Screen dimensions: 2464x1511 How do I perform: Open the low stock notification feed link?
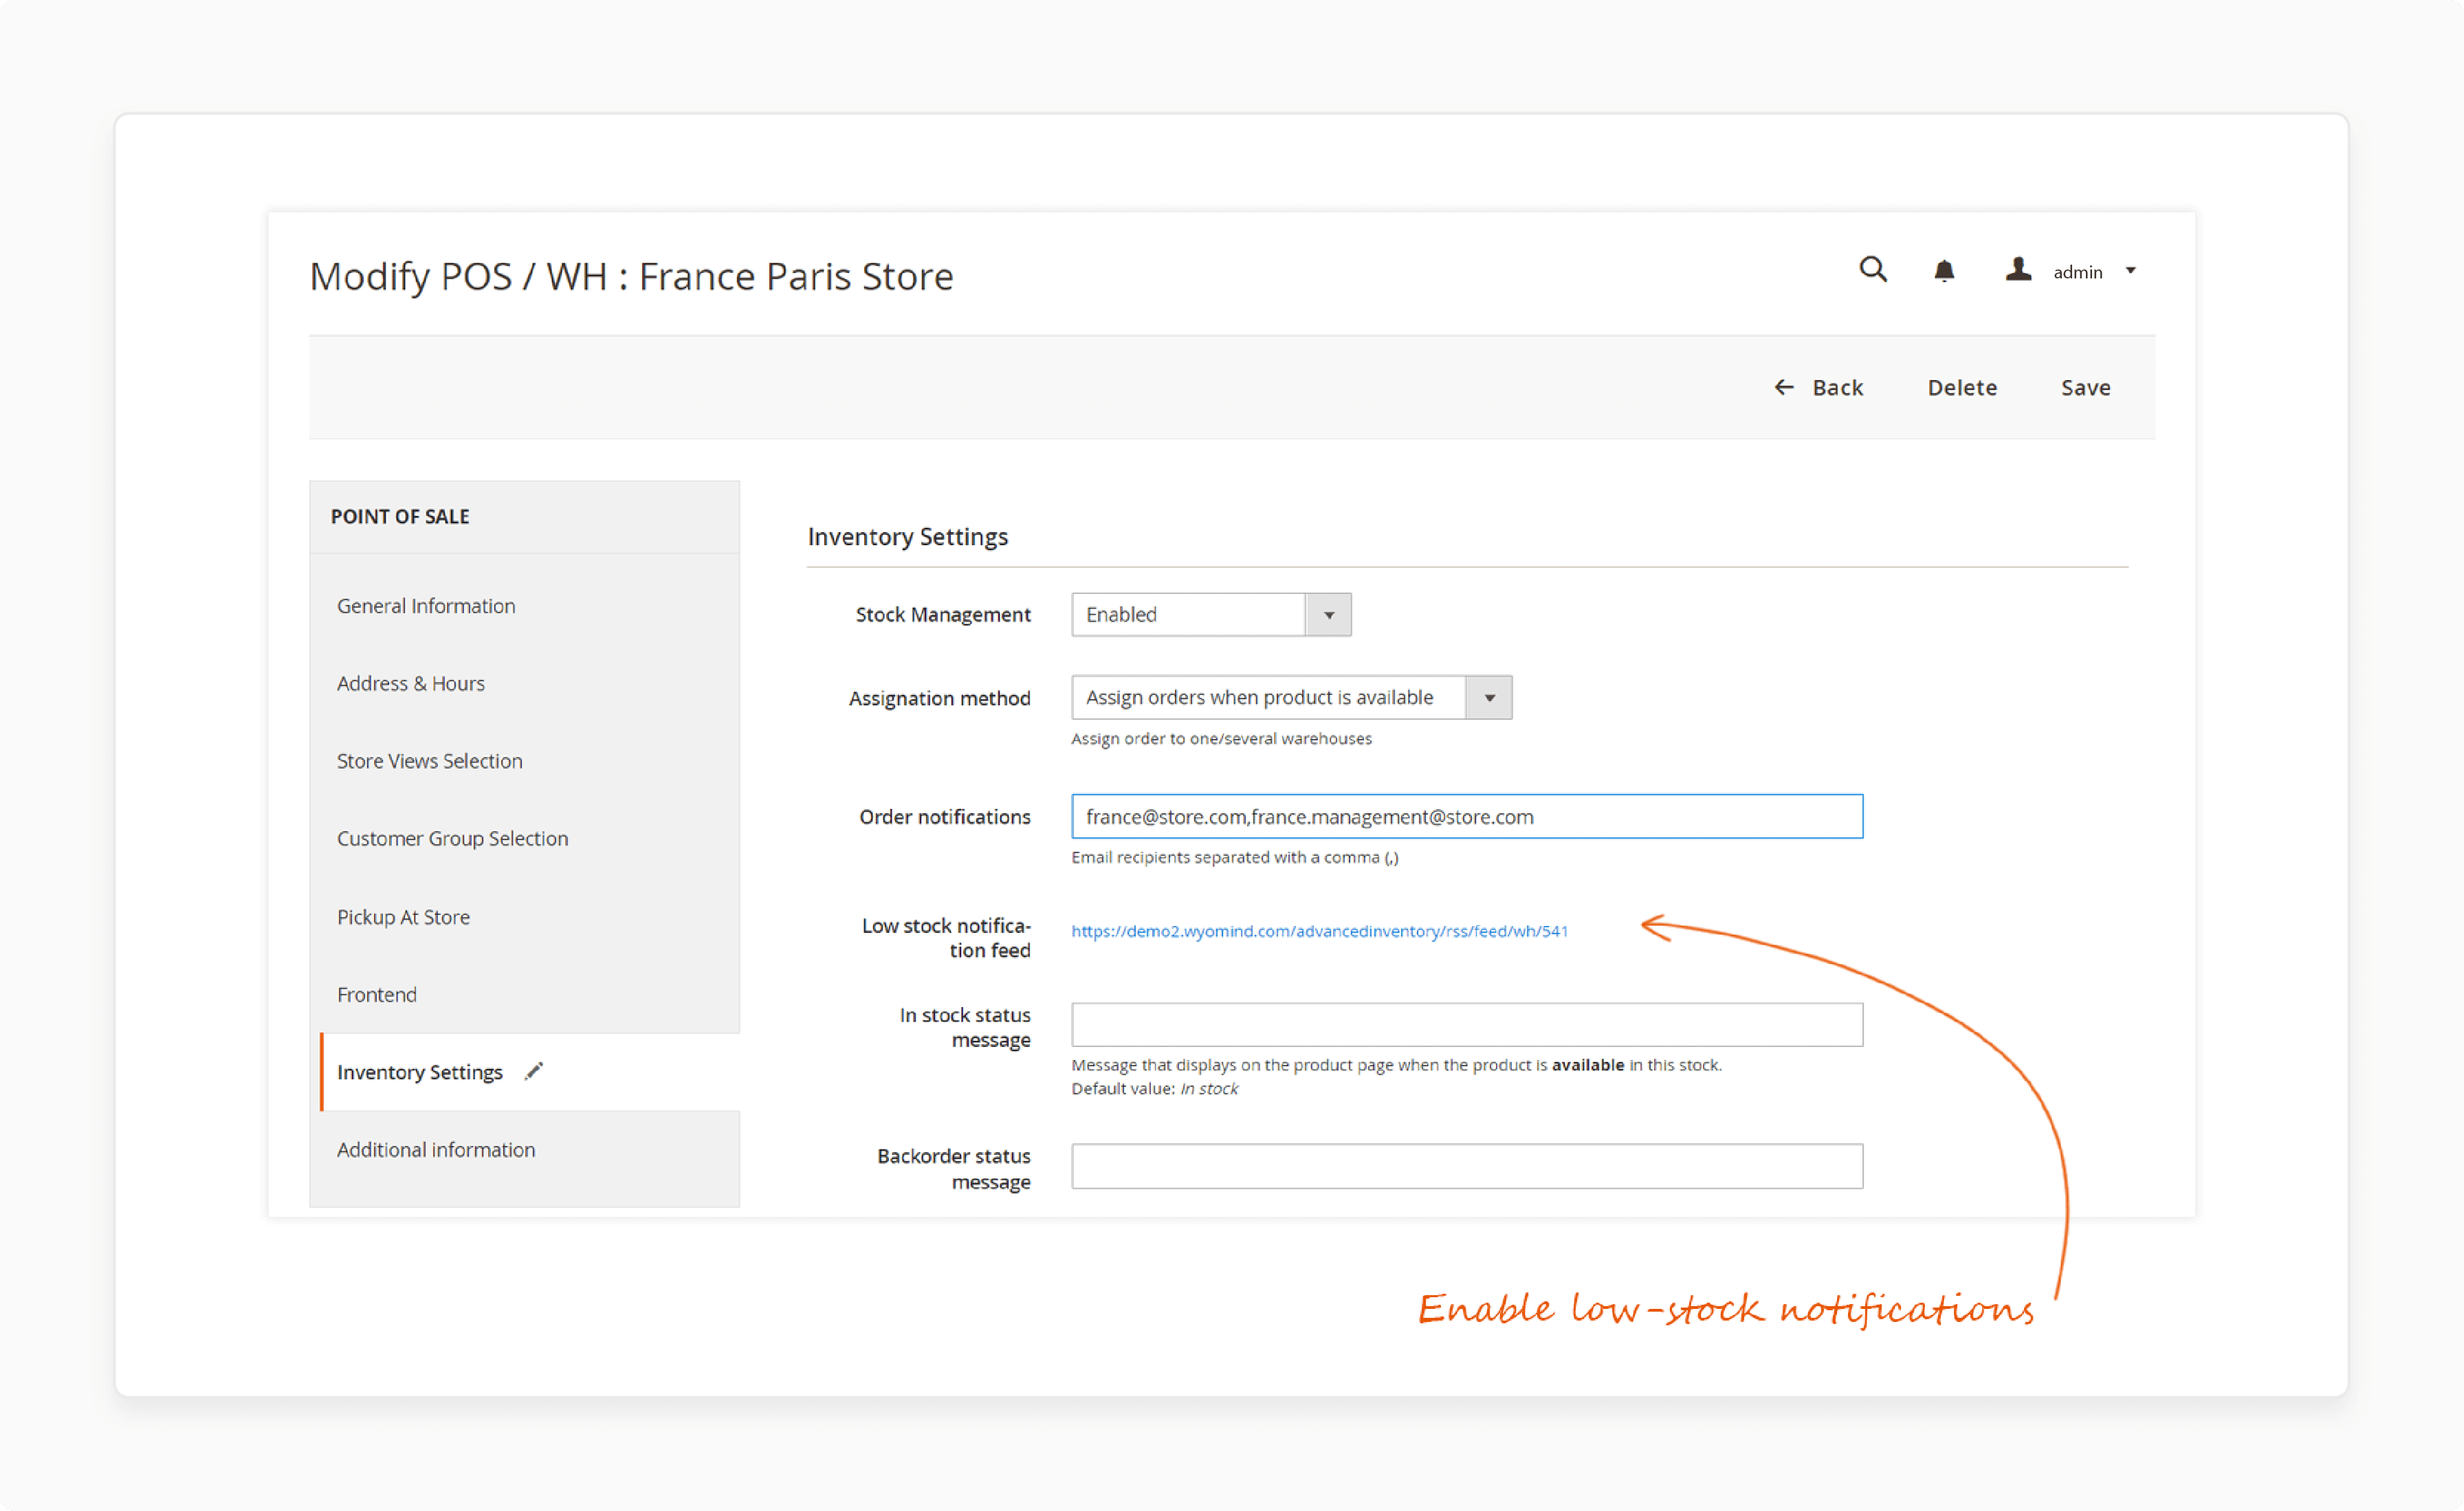1319,931
